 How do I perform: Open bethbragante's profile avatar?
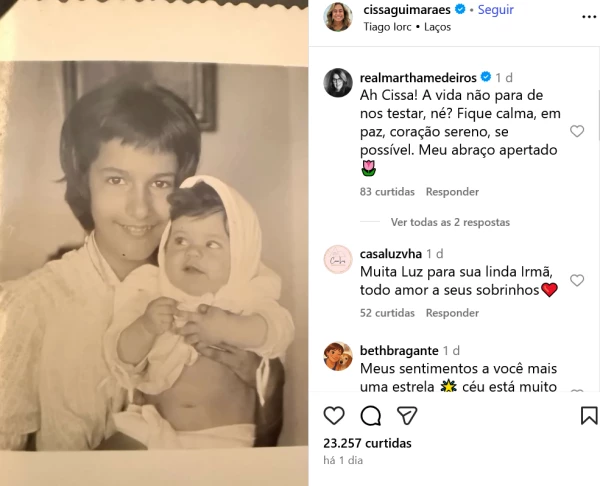(x=338, y=356)
